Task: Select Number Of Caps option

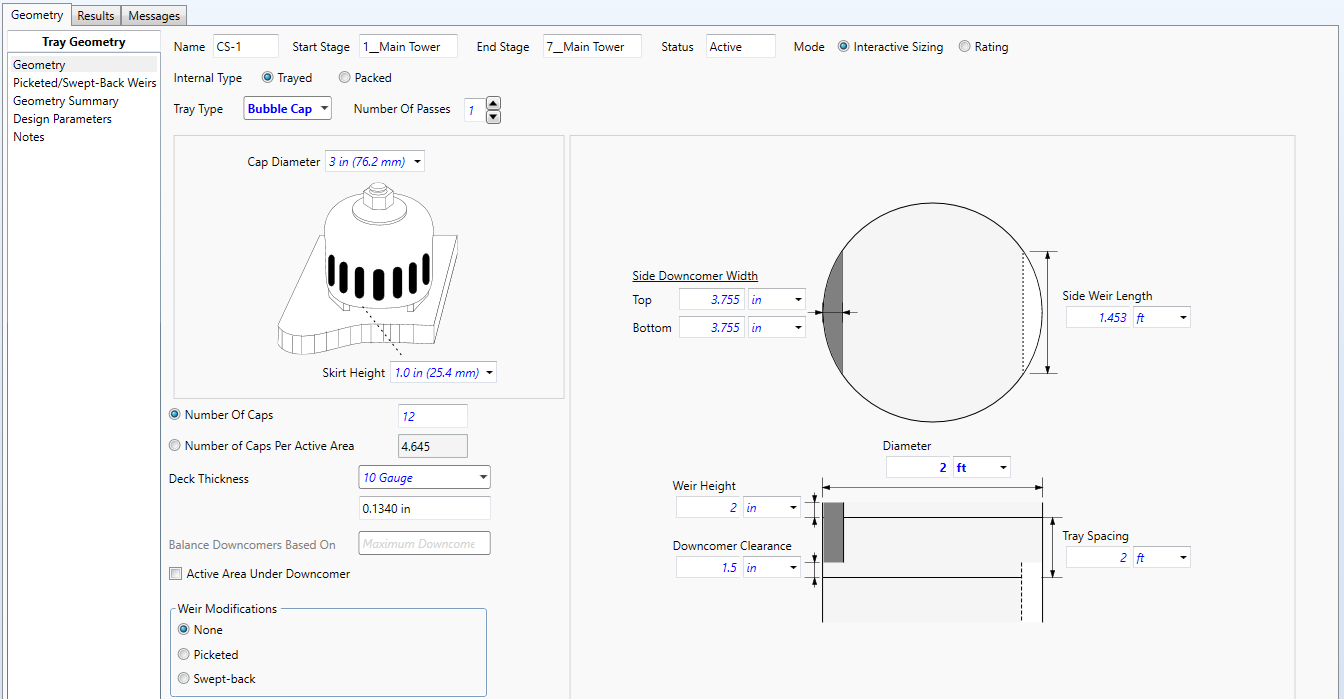Action: [x=175, y=415]
